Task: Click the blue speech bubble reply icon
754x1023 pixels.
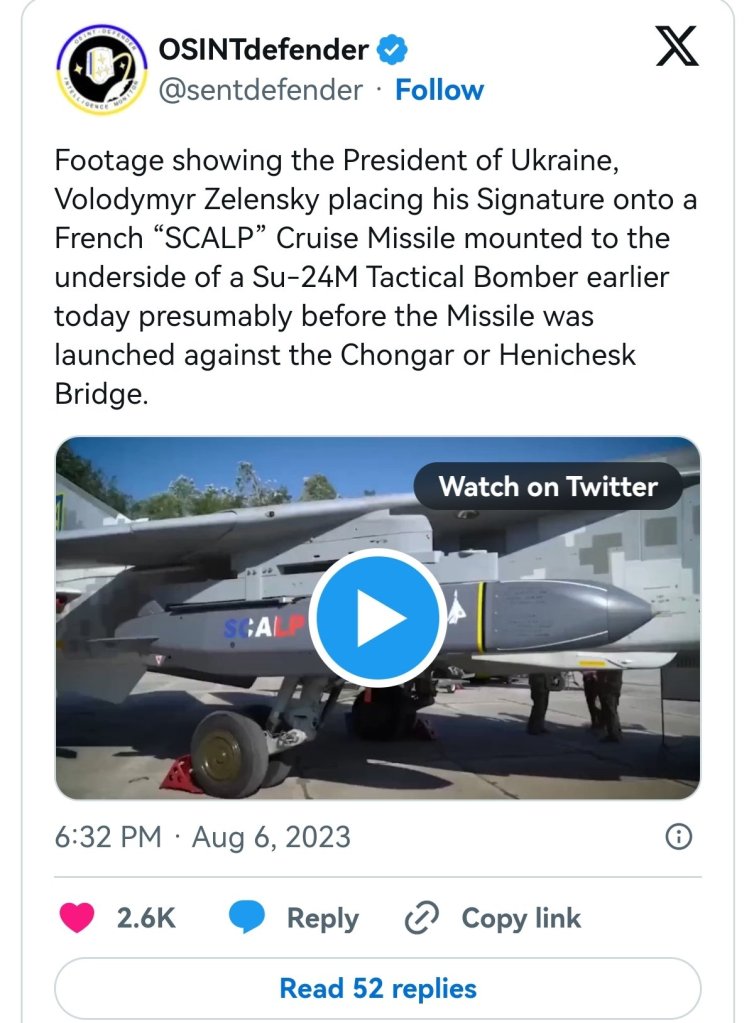Action: pyautogui.click(x=247, y=918)
